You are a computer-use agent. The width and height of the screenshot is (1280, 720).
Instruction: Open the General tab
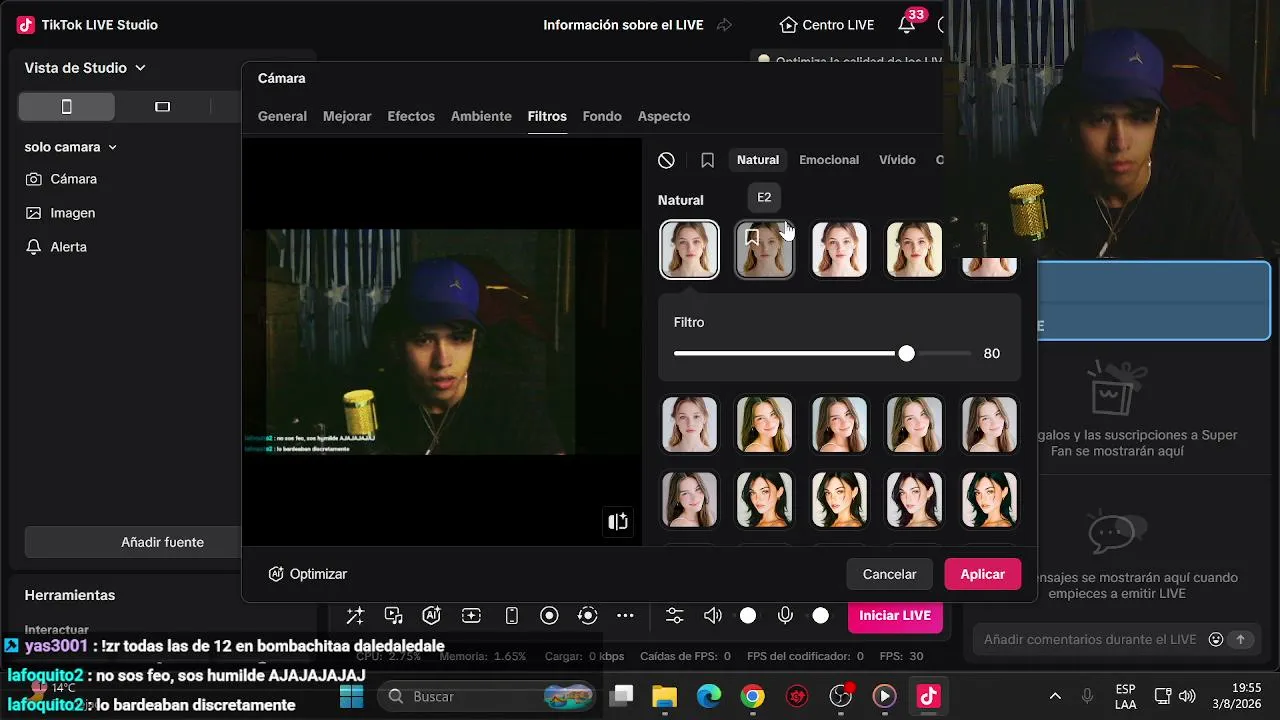282,116
